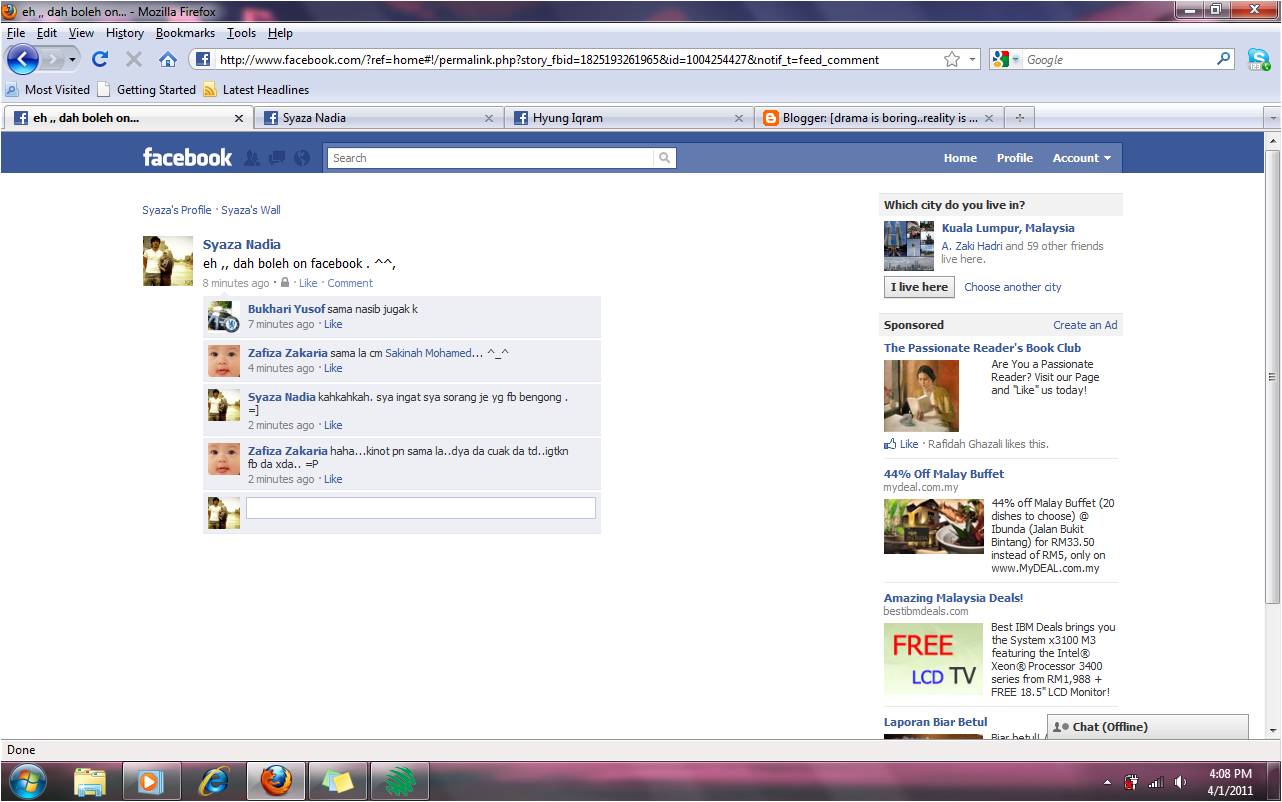Click the Most Visited bookmarks item
Image resolution: width=1282 pixels, height=802 pixels.
click(48, 89)
